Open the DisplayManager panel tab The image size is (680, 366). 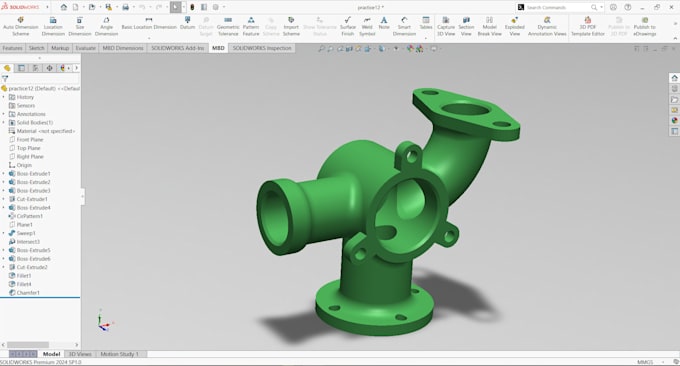[63, 68]
